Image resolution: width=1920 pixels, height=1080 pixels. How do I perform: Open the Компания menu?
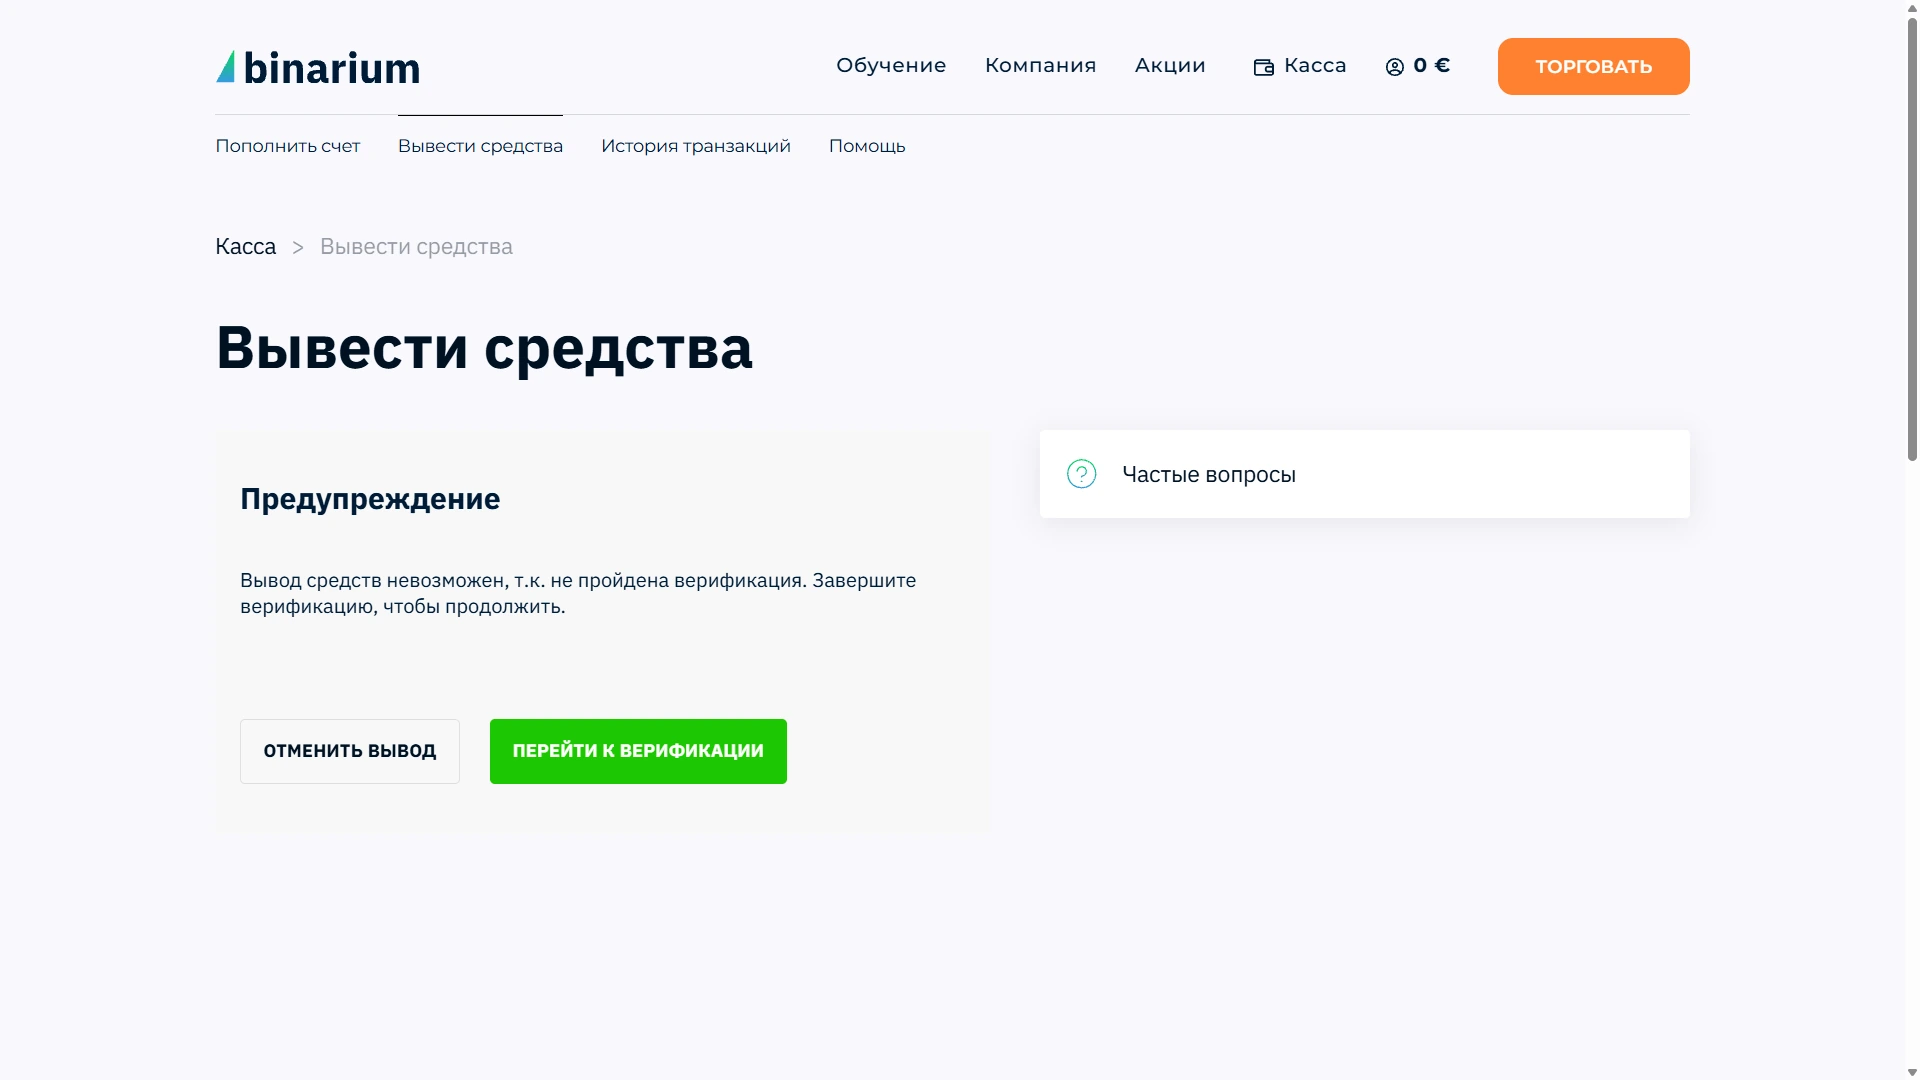pos(1040,65)
